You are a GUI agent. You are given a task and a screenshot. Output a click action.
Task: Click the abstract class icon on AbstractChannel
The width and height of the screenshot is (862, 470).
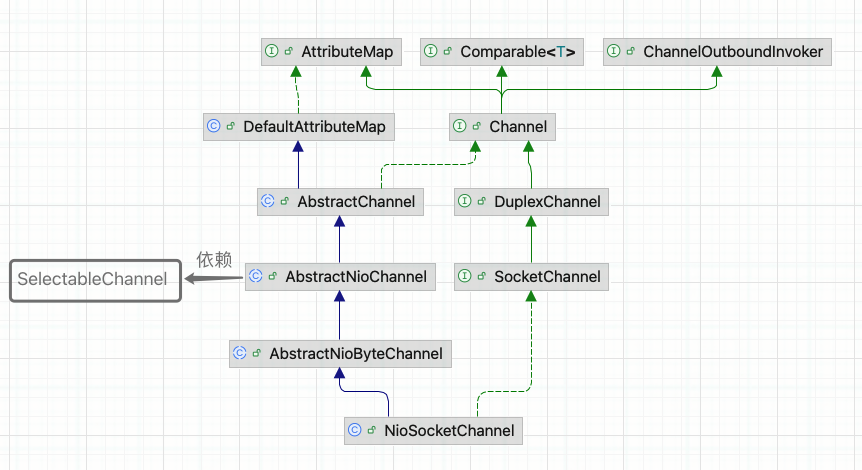click(267, 202)
